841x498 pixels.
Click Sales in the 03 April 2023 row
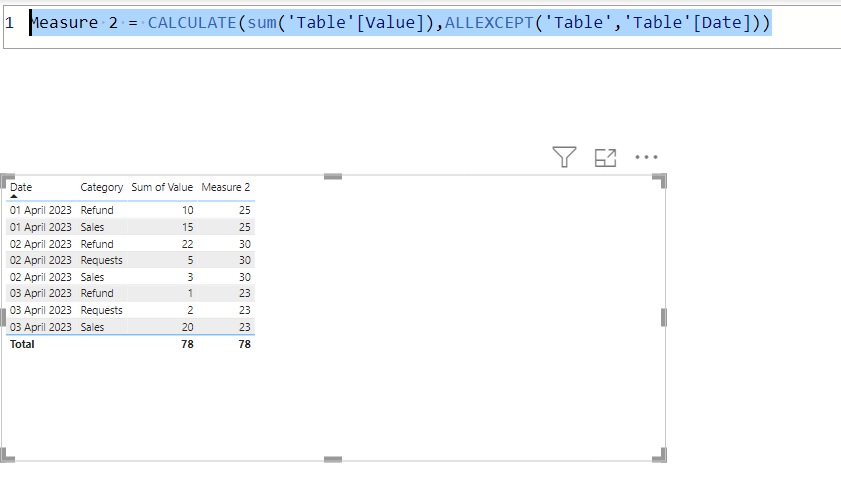point(92,327)
